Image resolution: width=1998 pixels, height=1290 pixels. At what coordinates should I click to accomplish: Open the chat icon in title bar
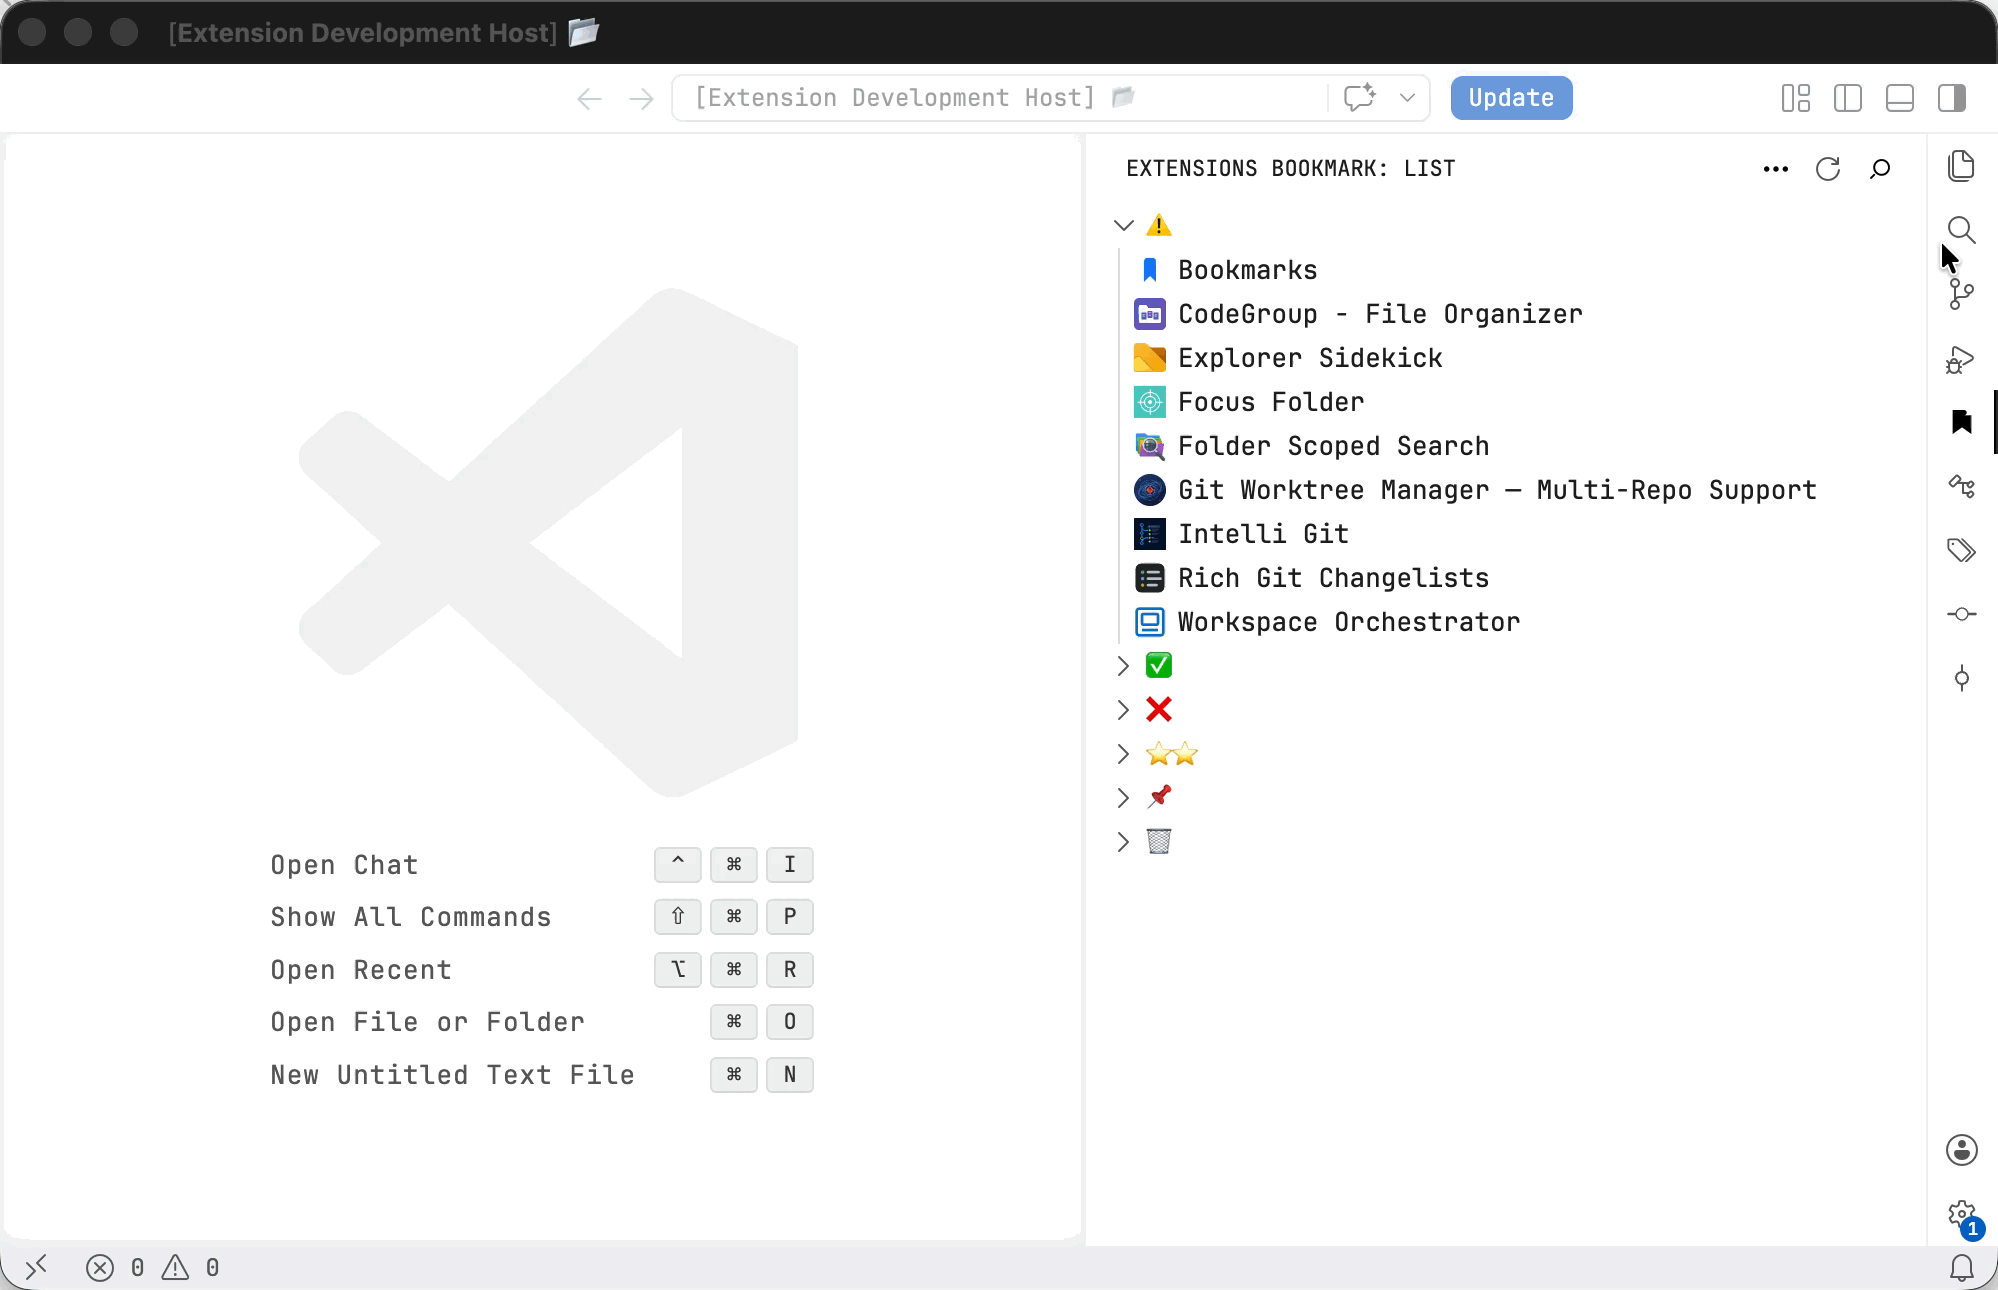(1359, 98)
